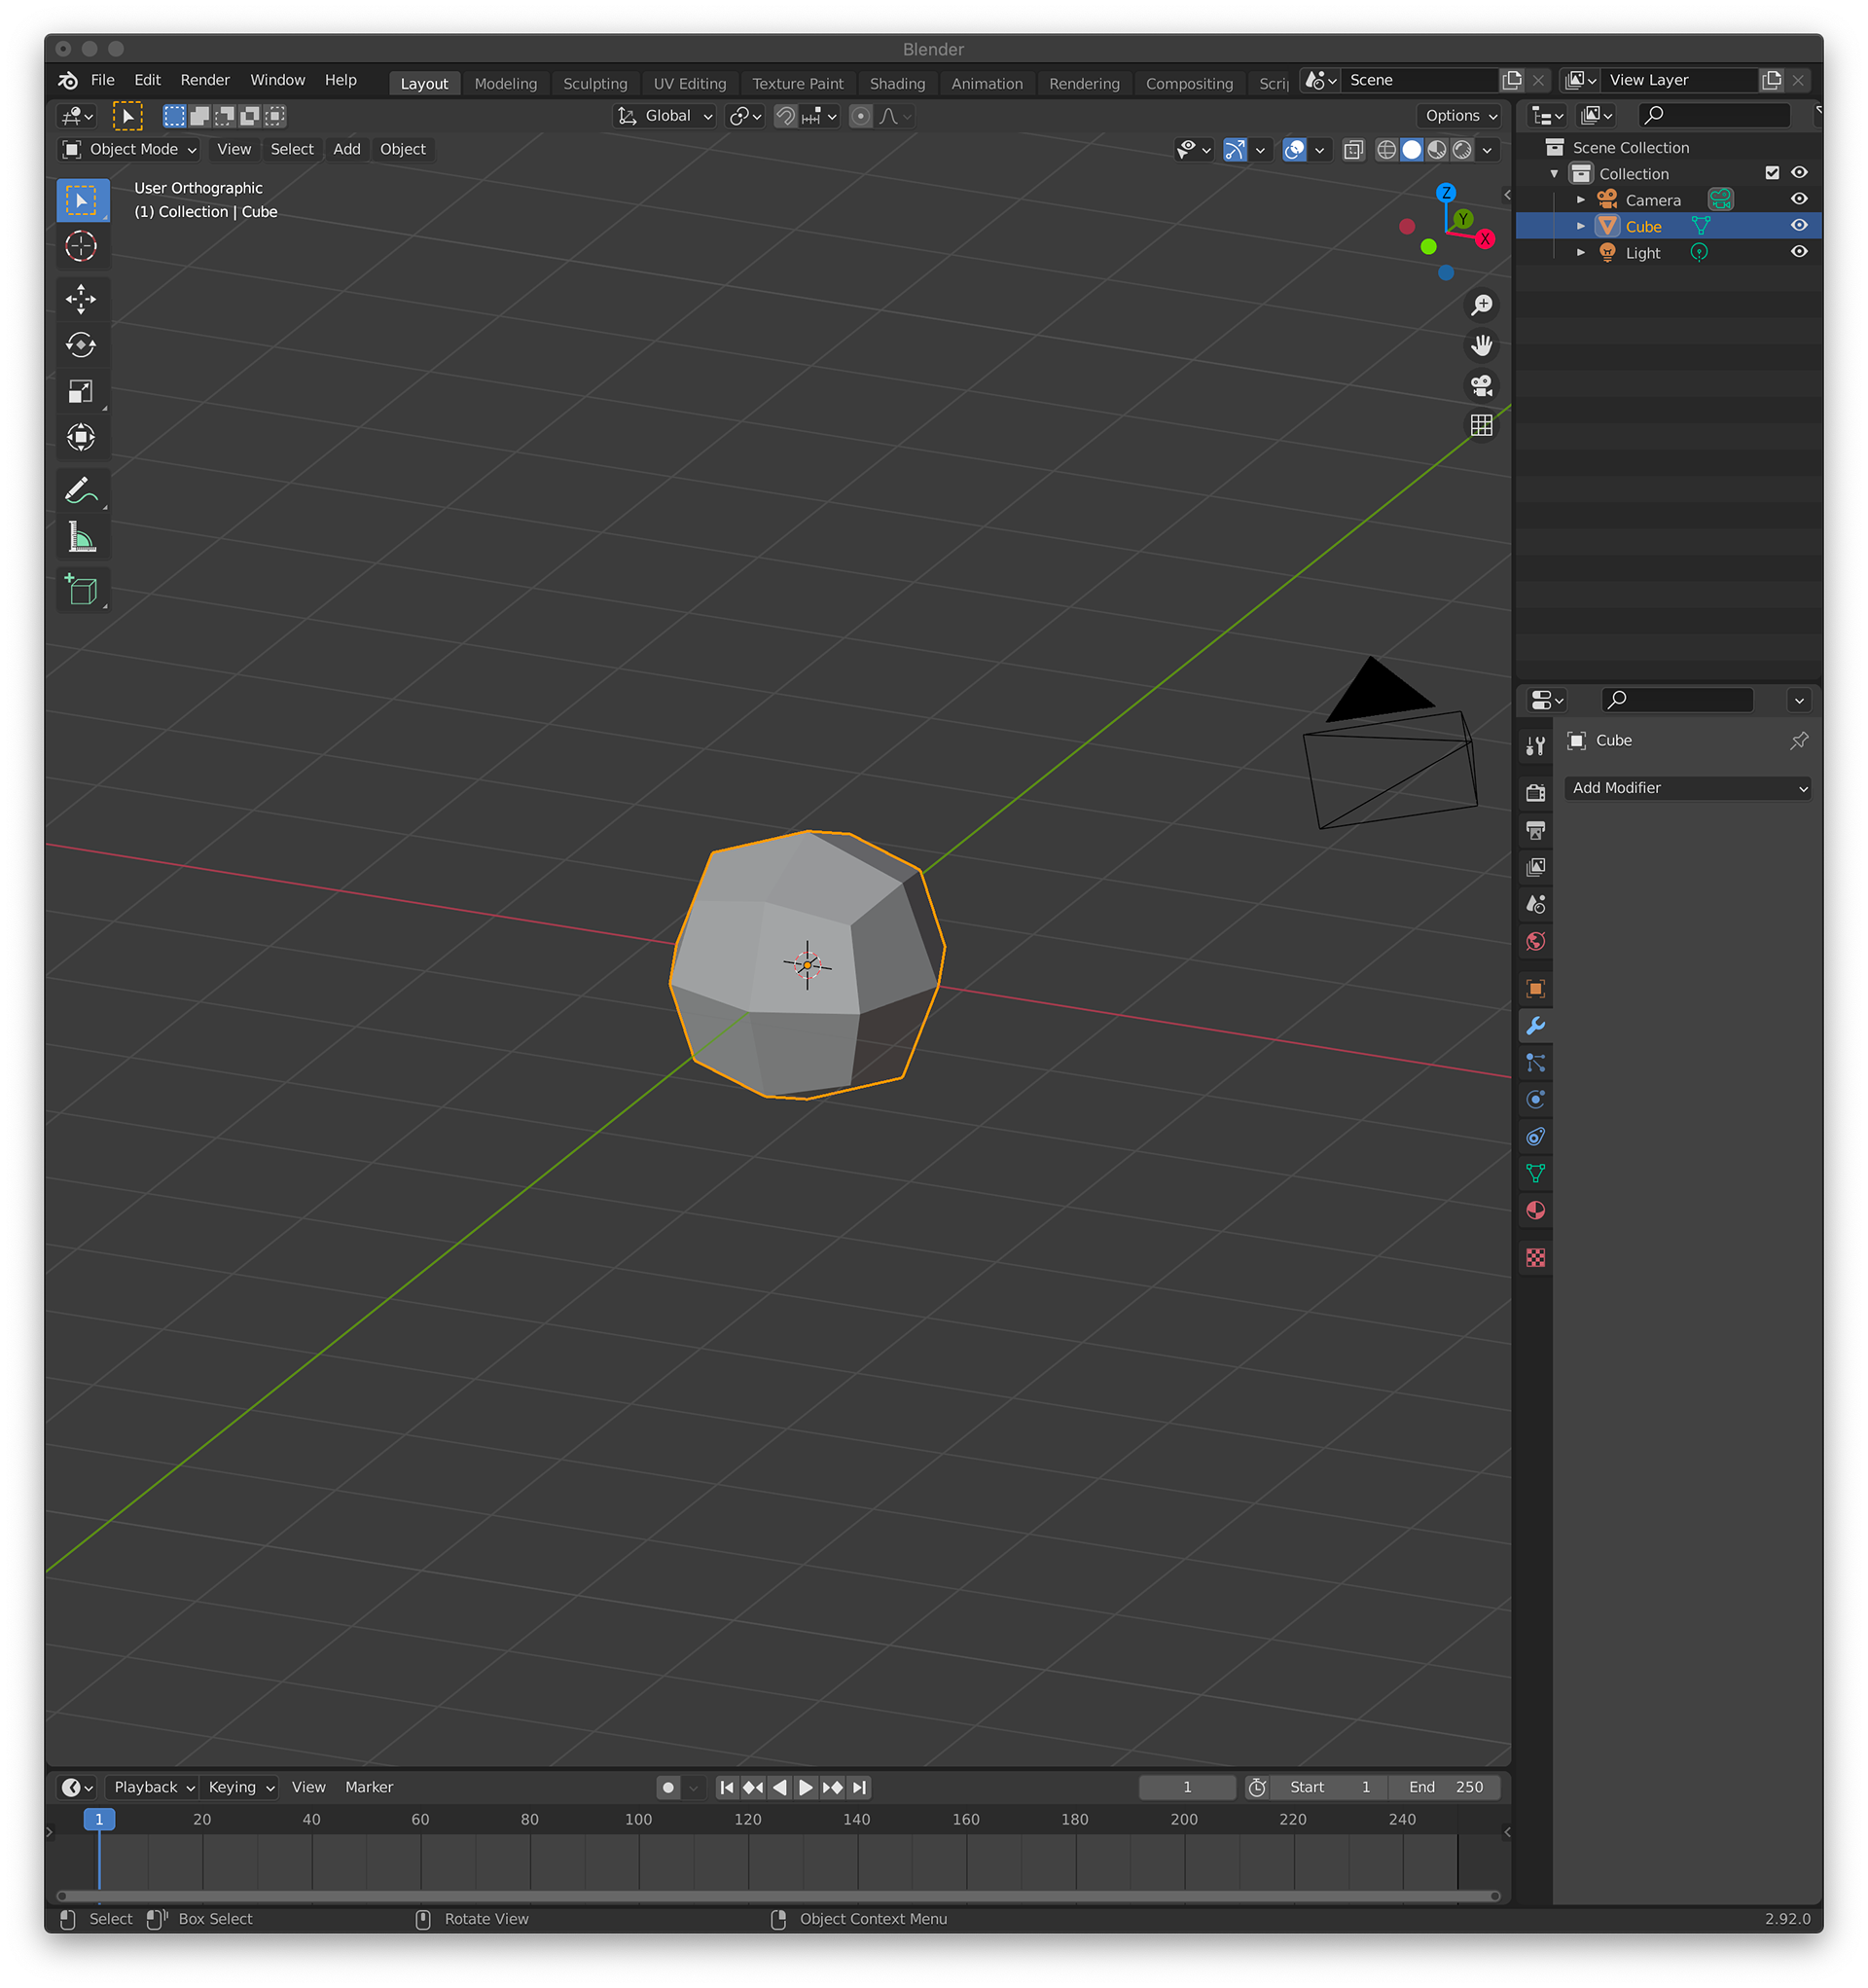Activate the Rotate tool
This screenshot has width=1868, height=1988.
point(81,345)
